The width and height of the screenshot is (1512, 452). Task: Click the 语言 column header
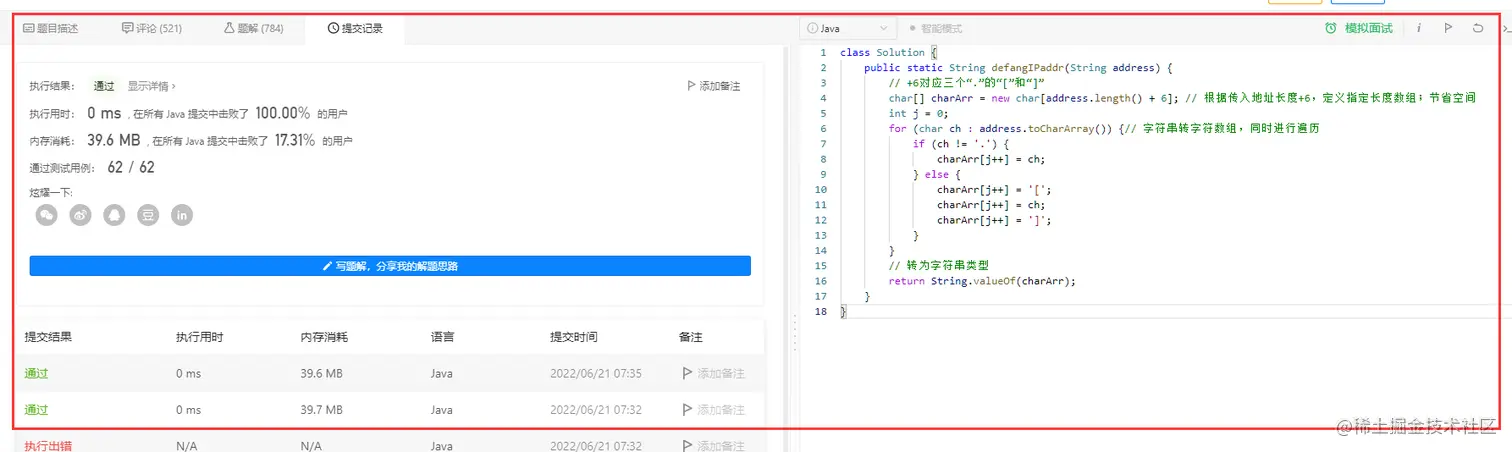click(442, 337)
